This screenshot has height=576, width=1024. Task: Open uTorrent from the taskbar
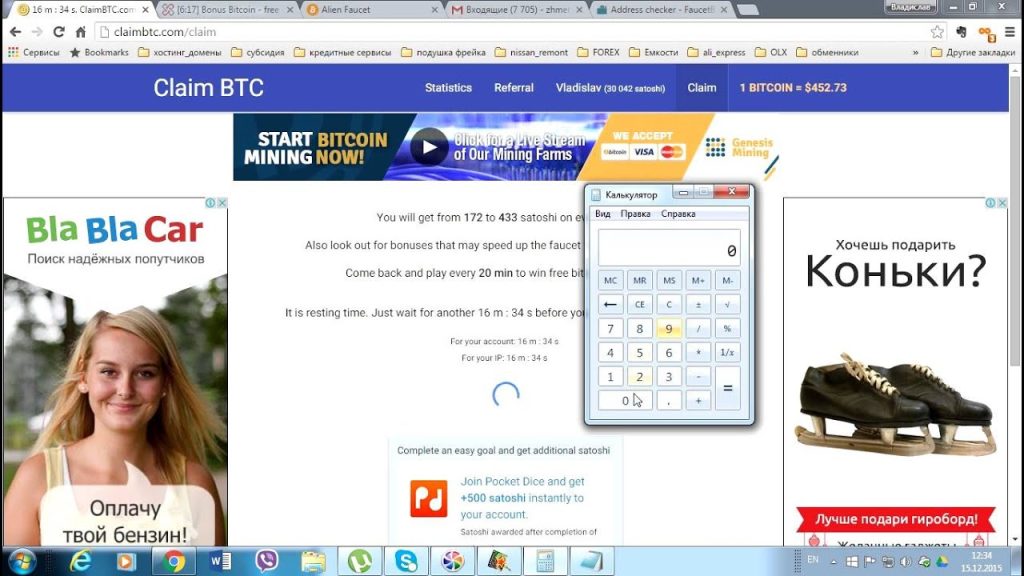[x=359, y=561]
